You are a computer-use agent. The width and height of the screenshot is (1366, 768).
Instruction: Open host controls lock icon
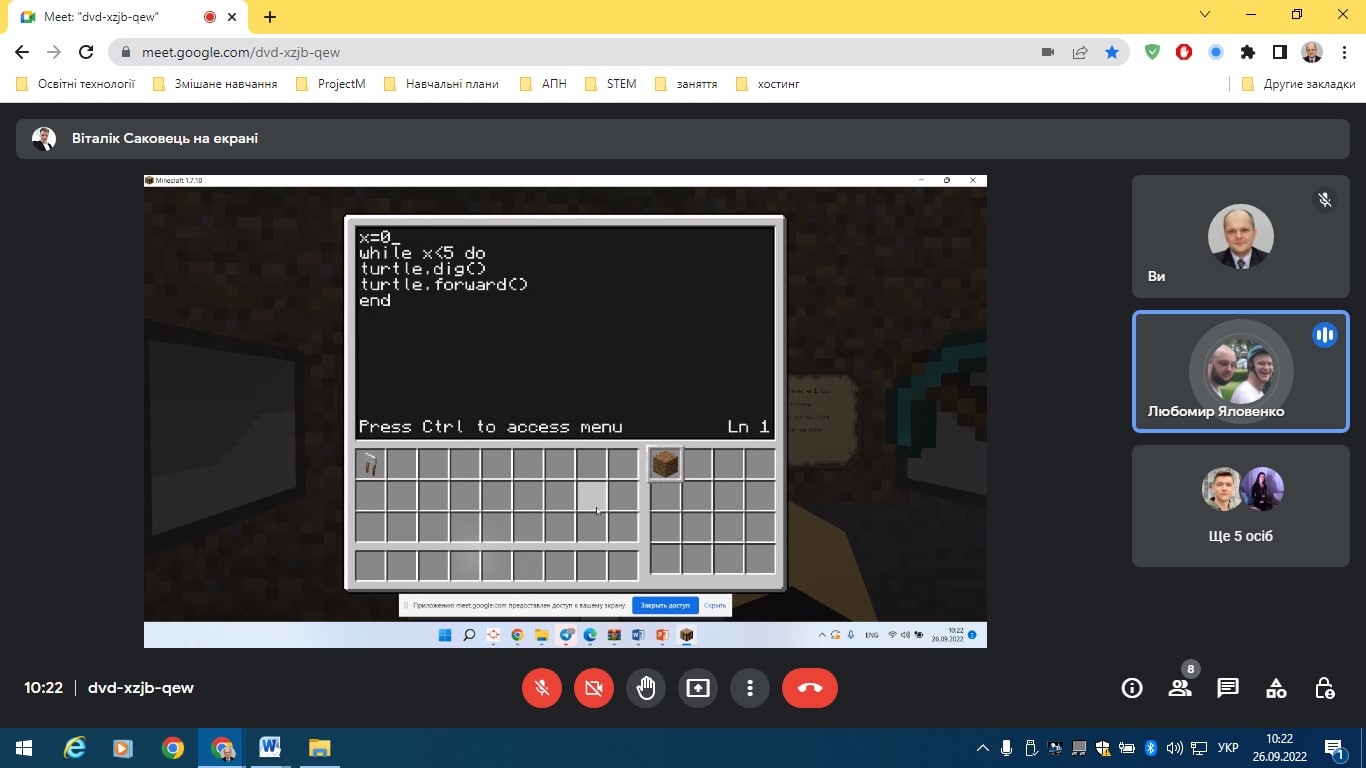[x=1324, y=688]
